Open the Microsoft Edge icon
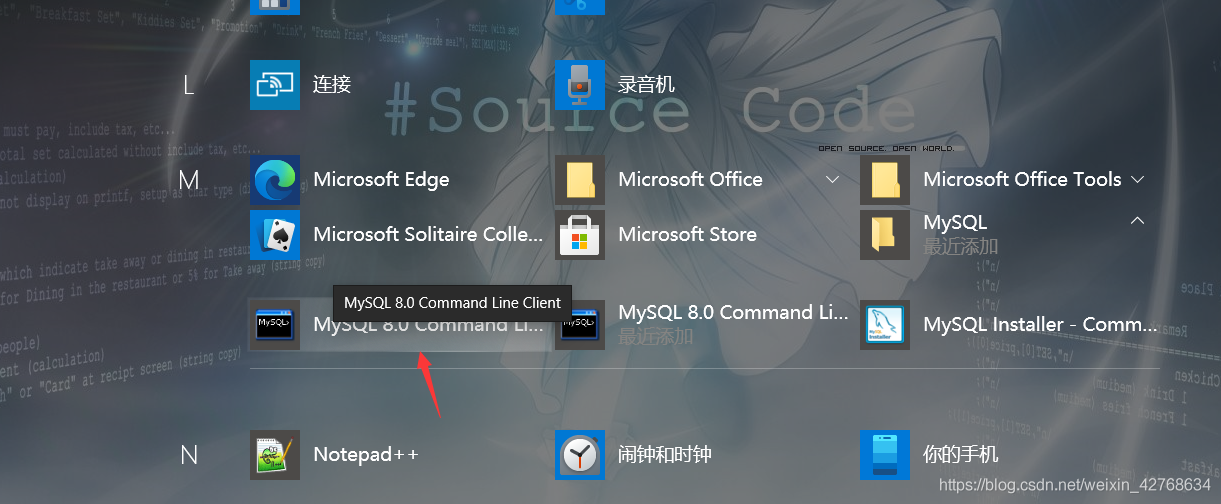 point(275,180)
